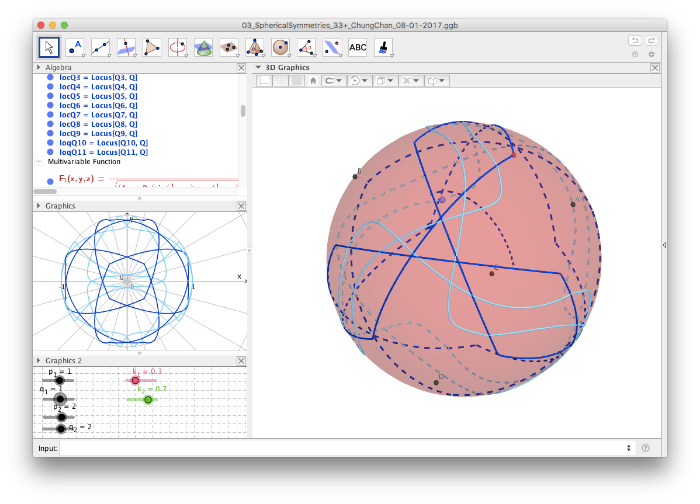Toggle axes display in the 3D Graphics stylebar
This screenshot has height=504, width=700.
[265, 81]
